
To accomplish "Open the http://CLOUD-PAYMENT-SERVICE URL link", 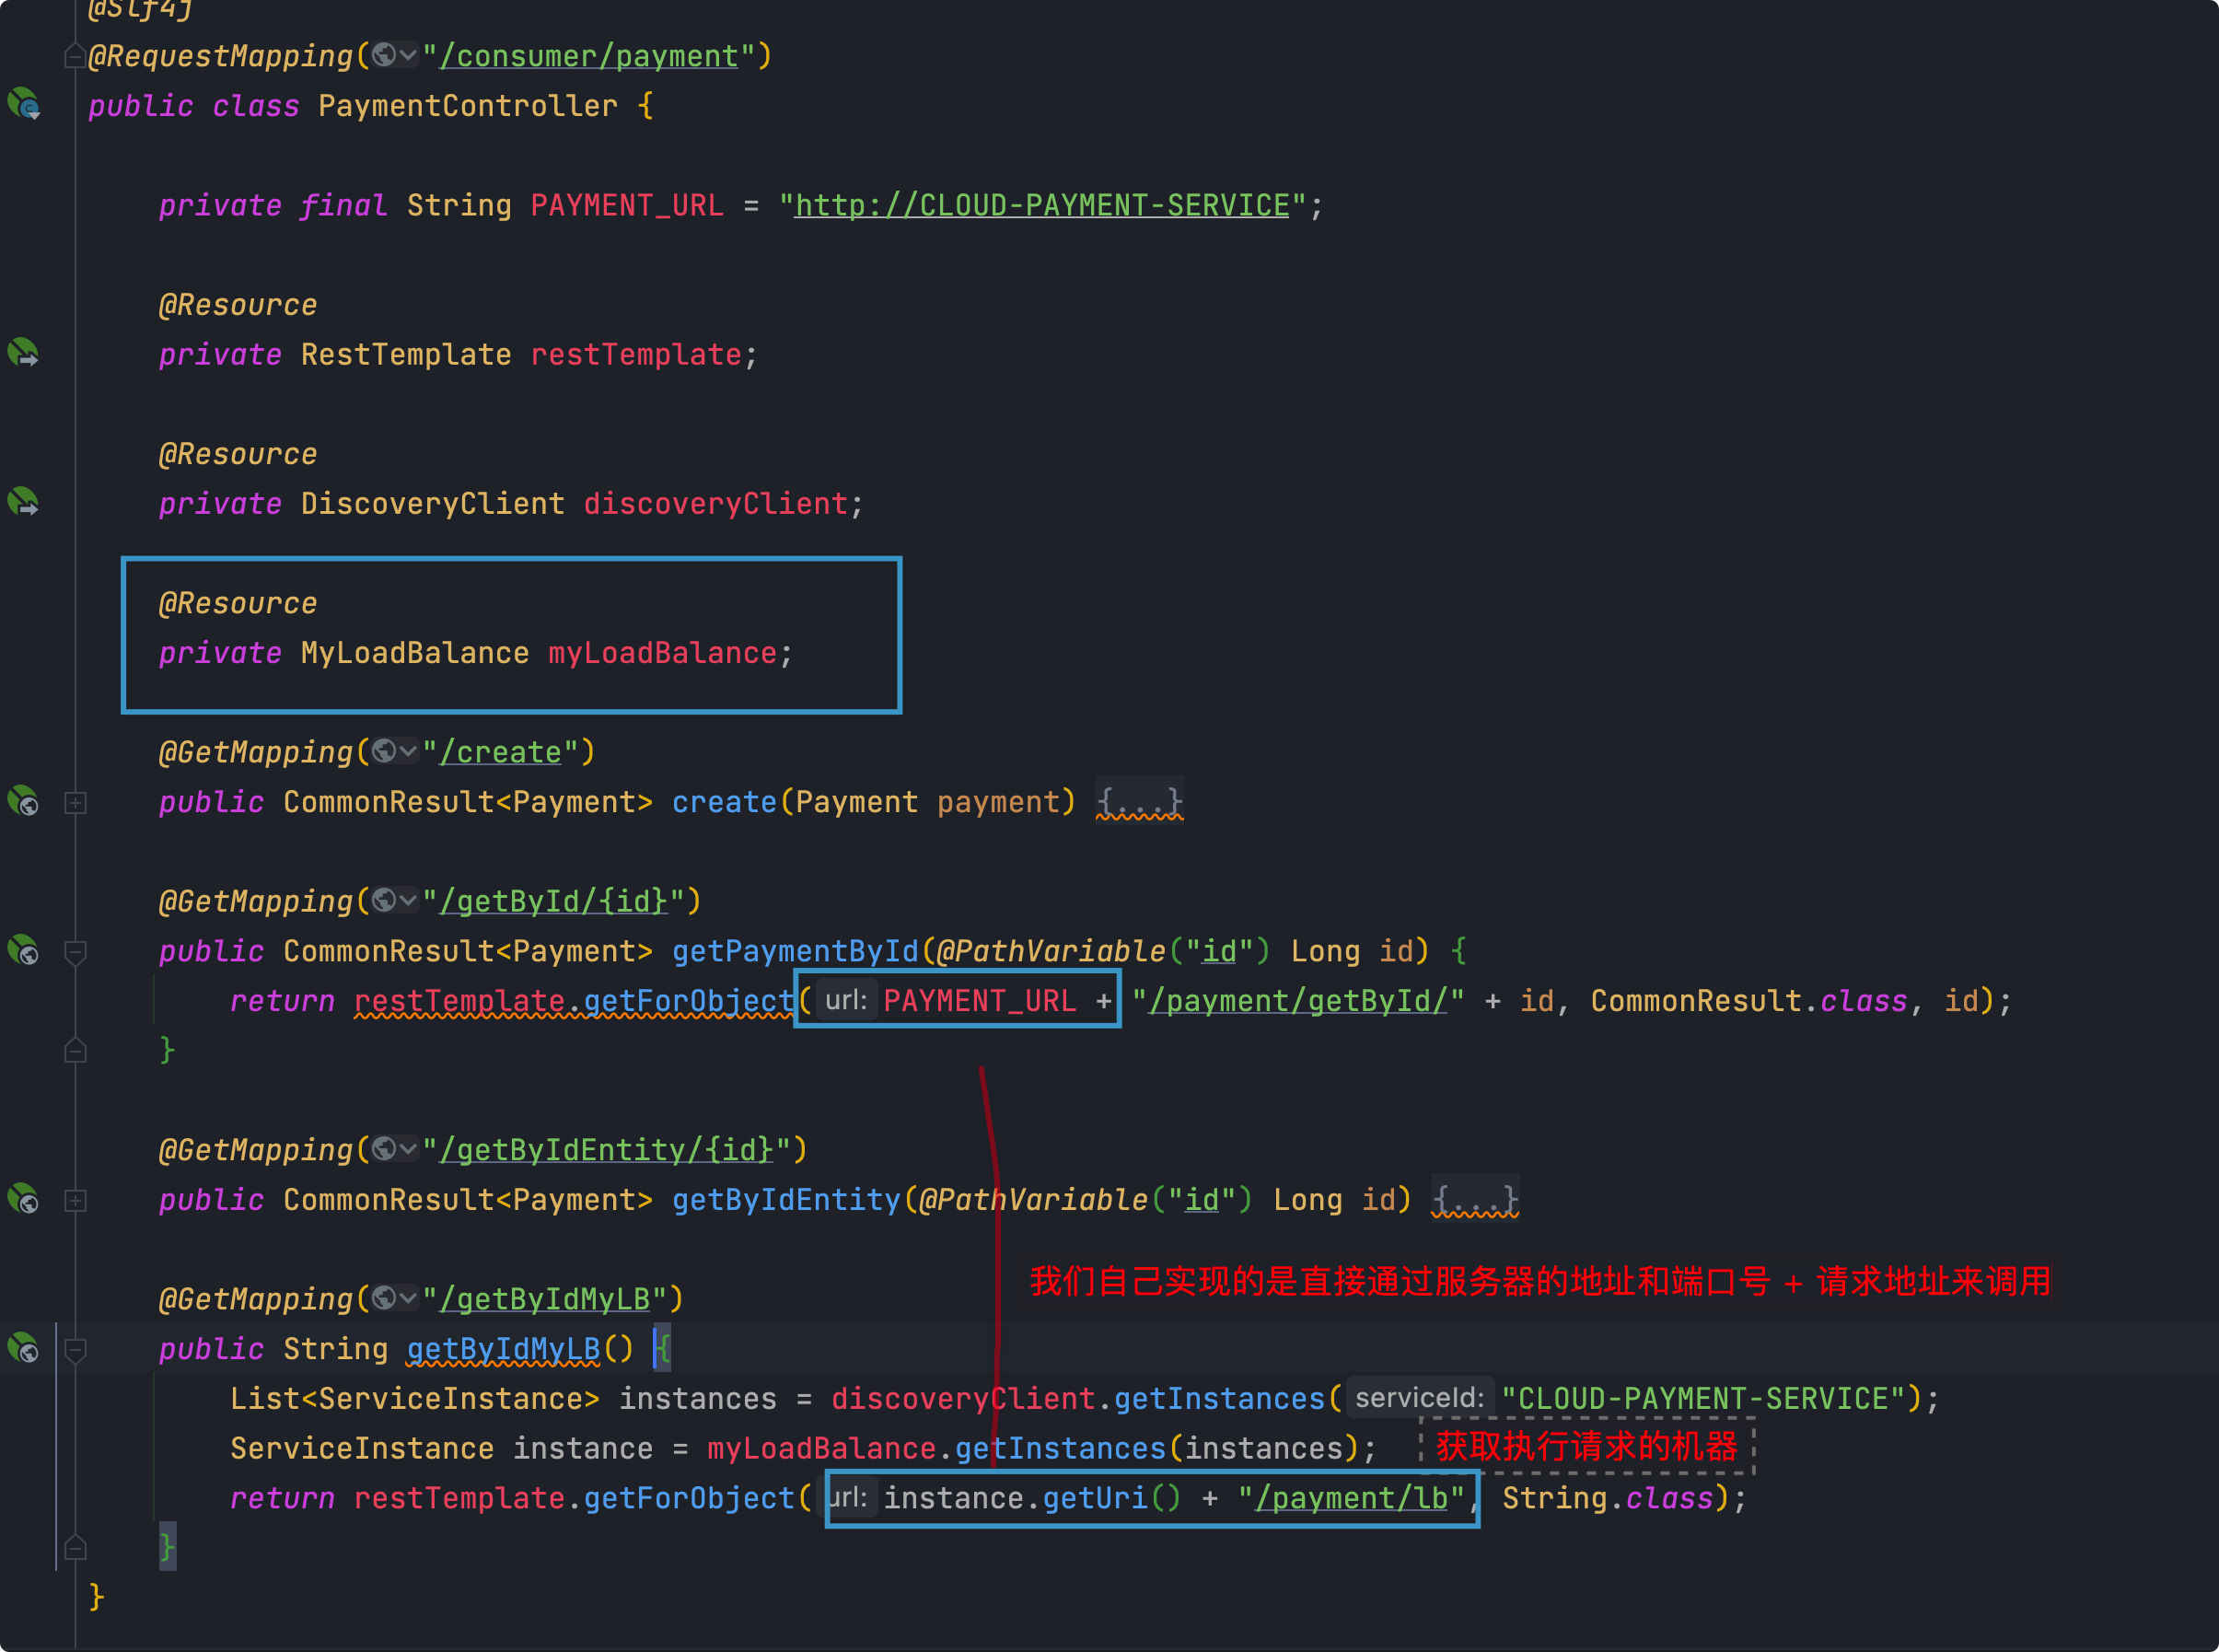I will 1041,206.
